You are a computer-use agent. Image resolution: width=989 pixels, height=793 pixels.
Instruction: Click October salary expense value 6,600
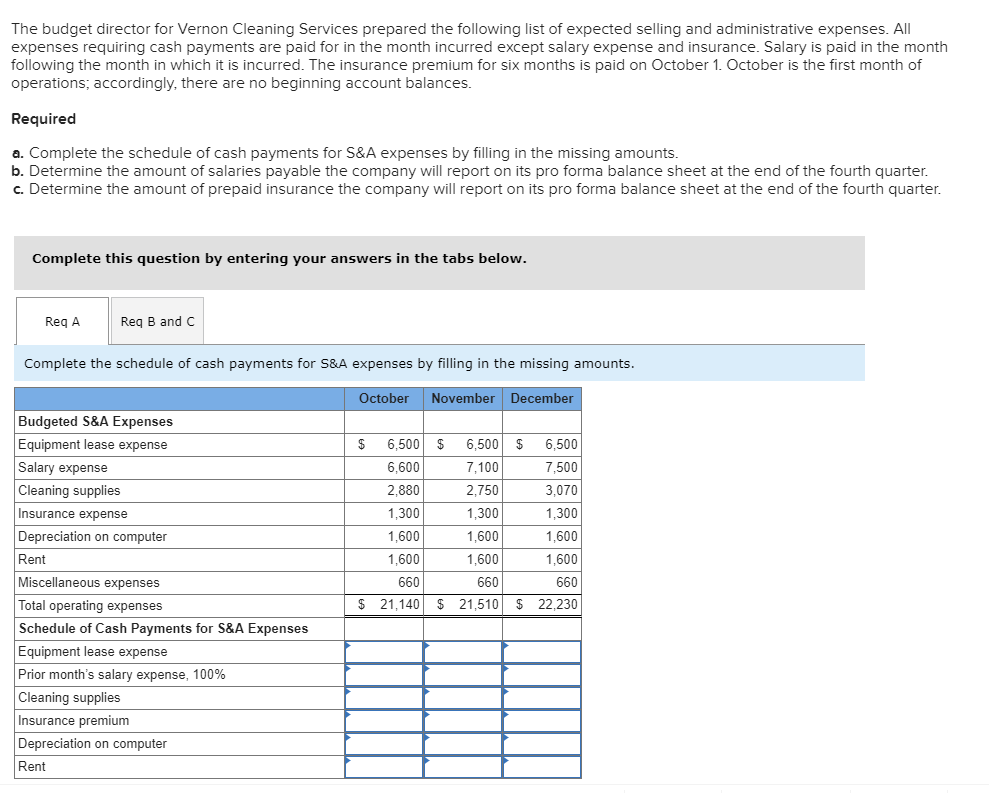(403, 467)
